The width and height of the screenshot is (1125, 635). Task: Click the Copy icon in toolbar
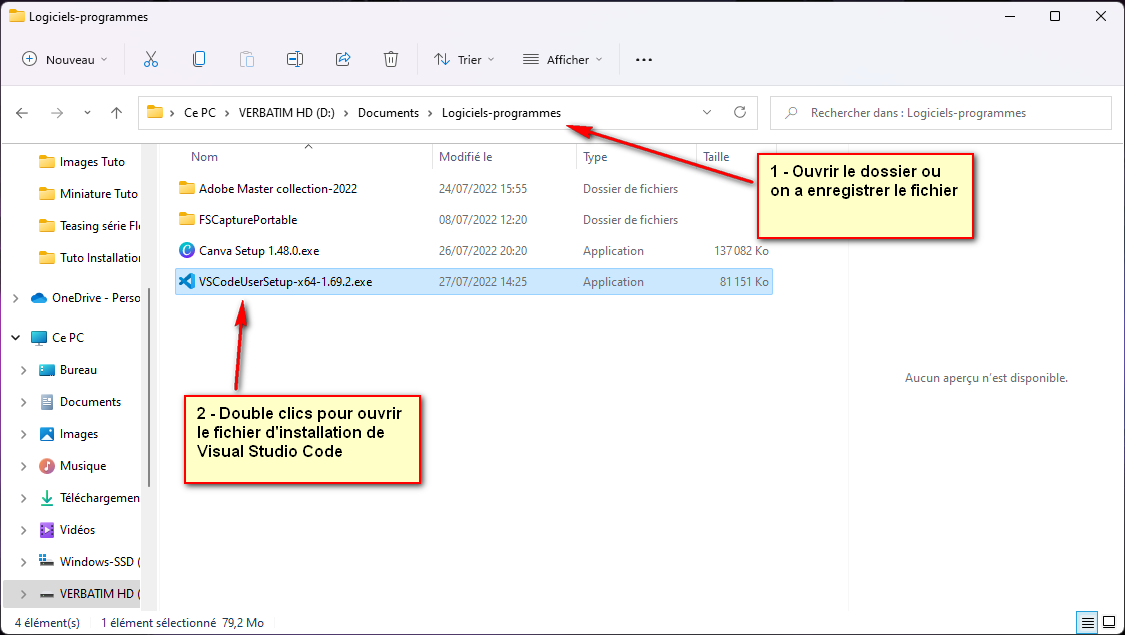point(199,60)
